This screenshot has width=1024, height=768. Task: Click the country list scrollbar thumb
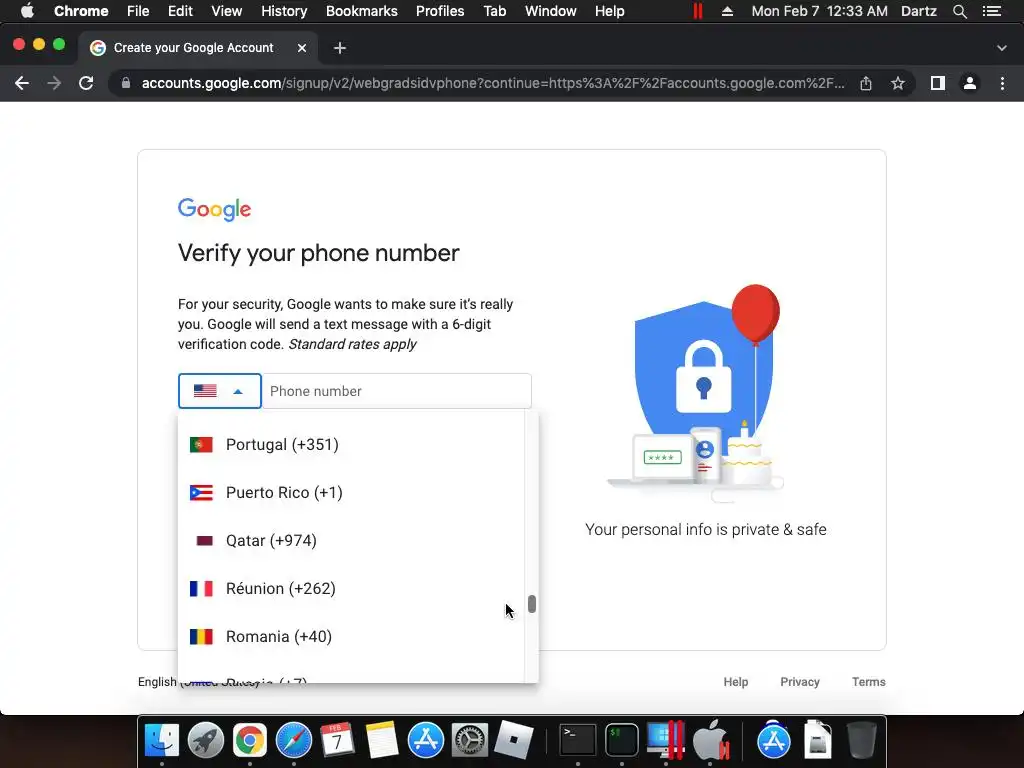coord(532,604)
